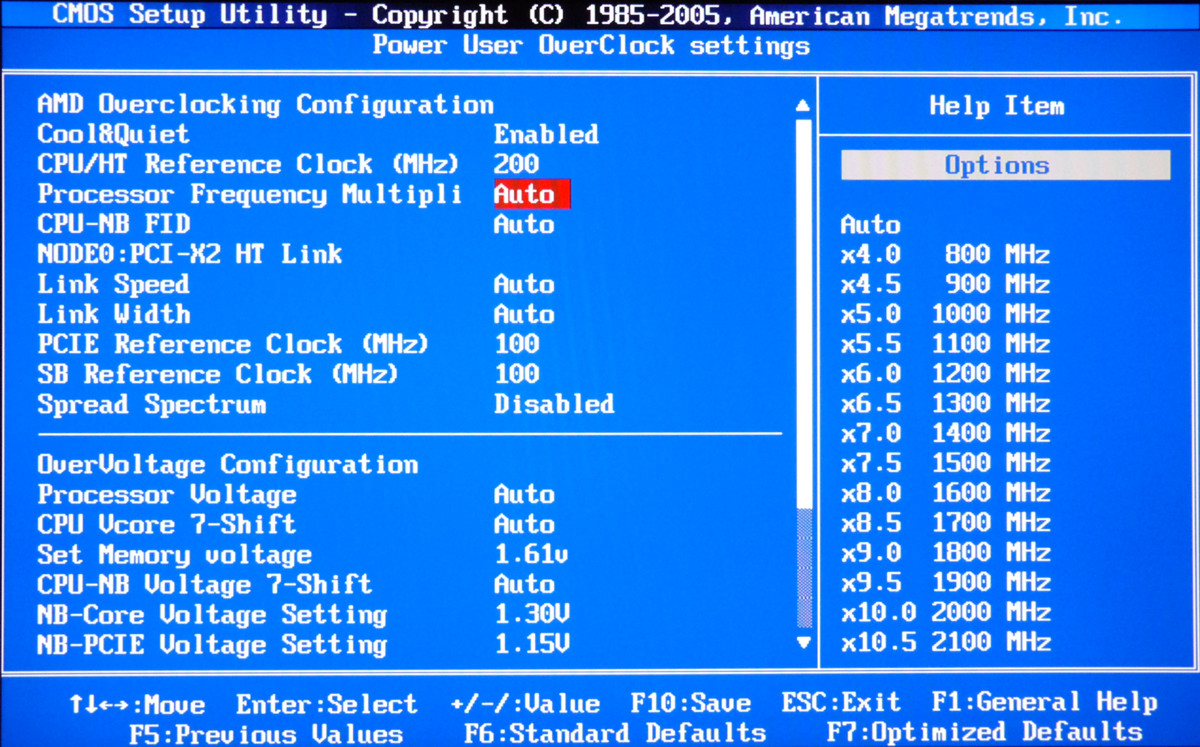The width and height of the screenshot is (1200, 747).
Task: Select the PCIE Reference Clock value 100
Action: [x=517, y=345]
